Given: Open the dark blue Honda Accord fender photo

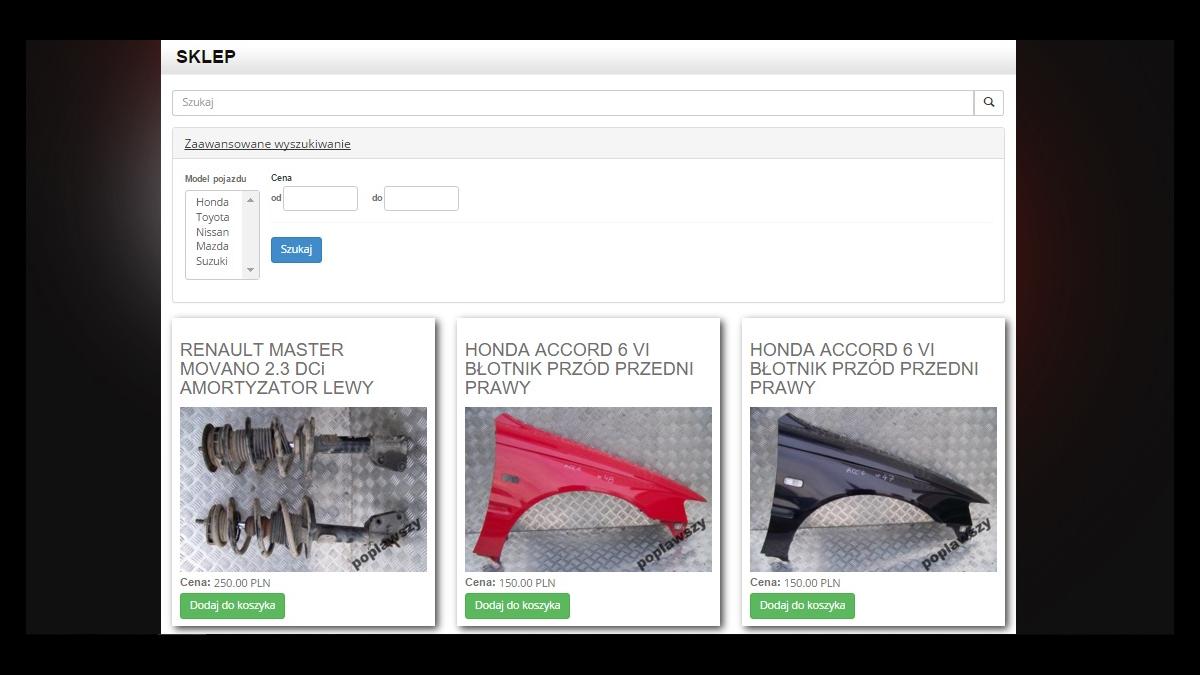Looking at the screenshot, I should 873,489.
